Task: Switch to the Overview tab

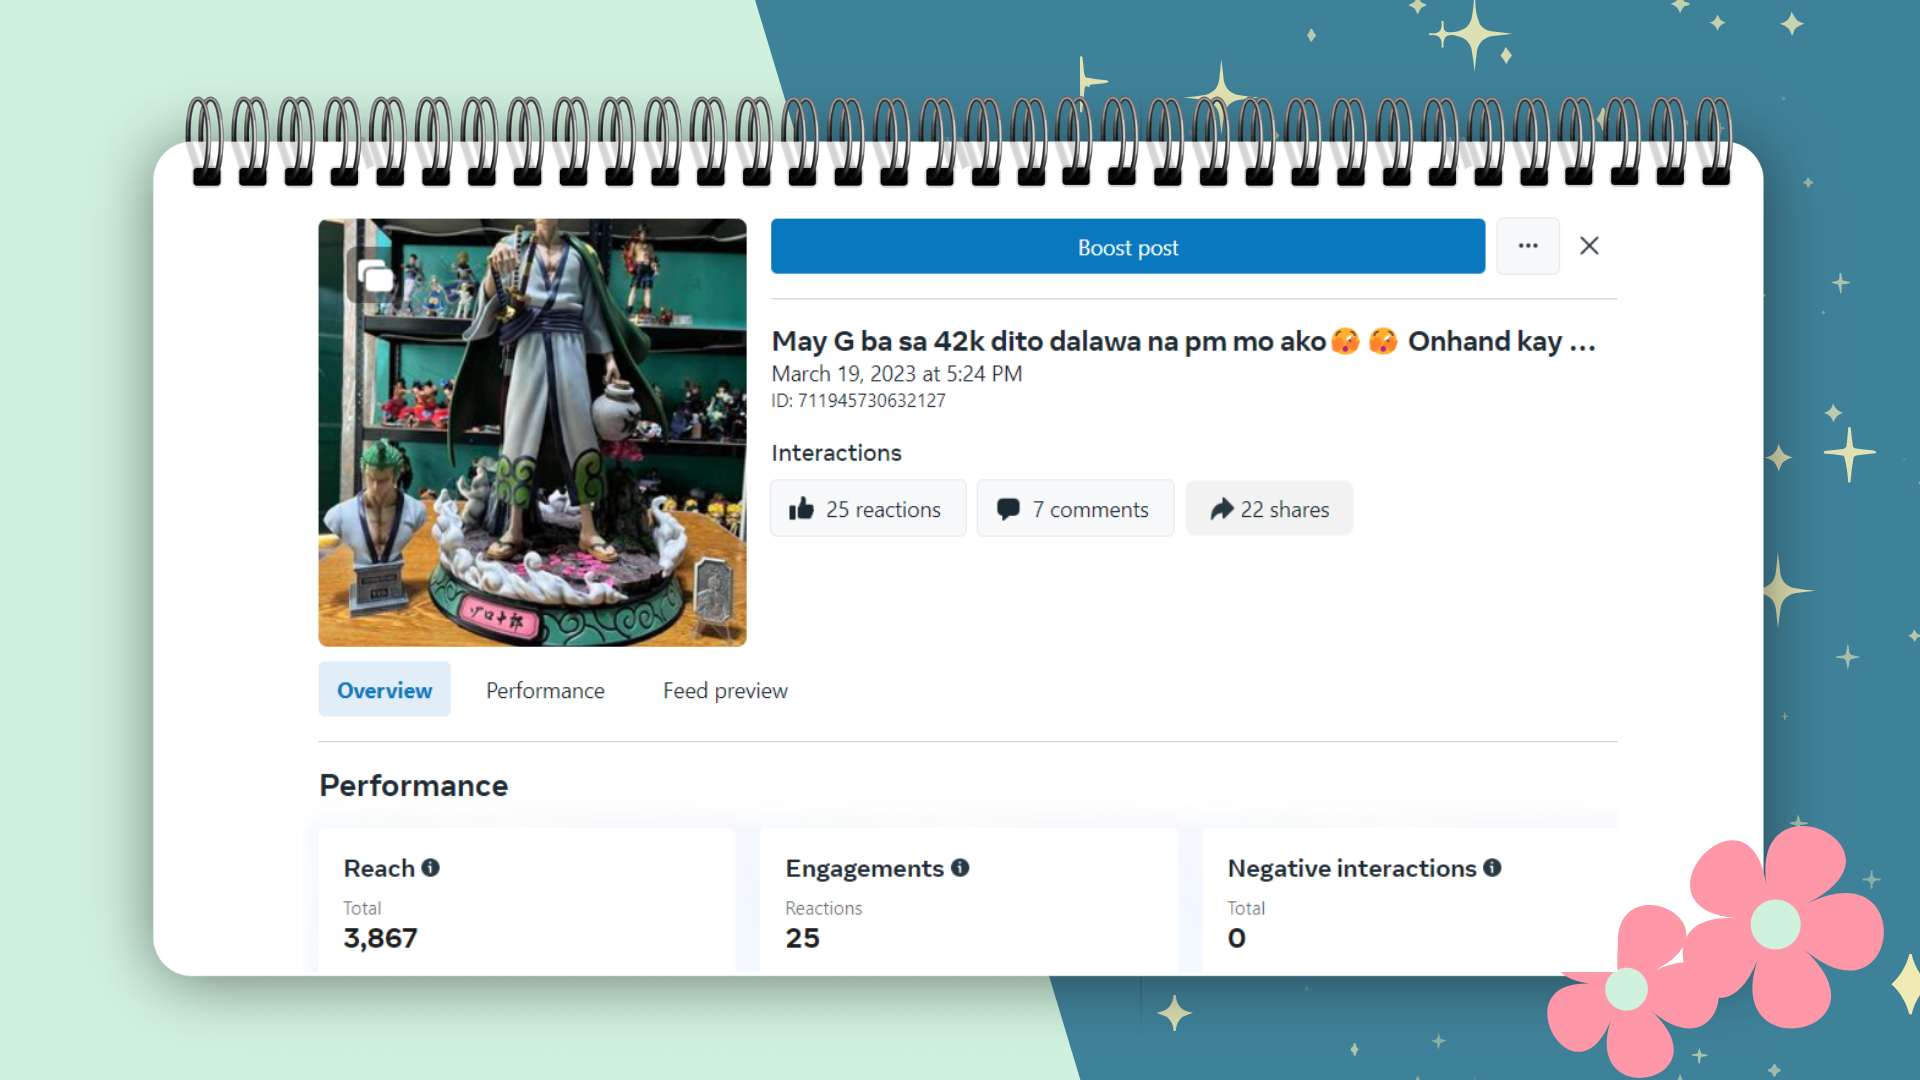Action: point(384,690)
